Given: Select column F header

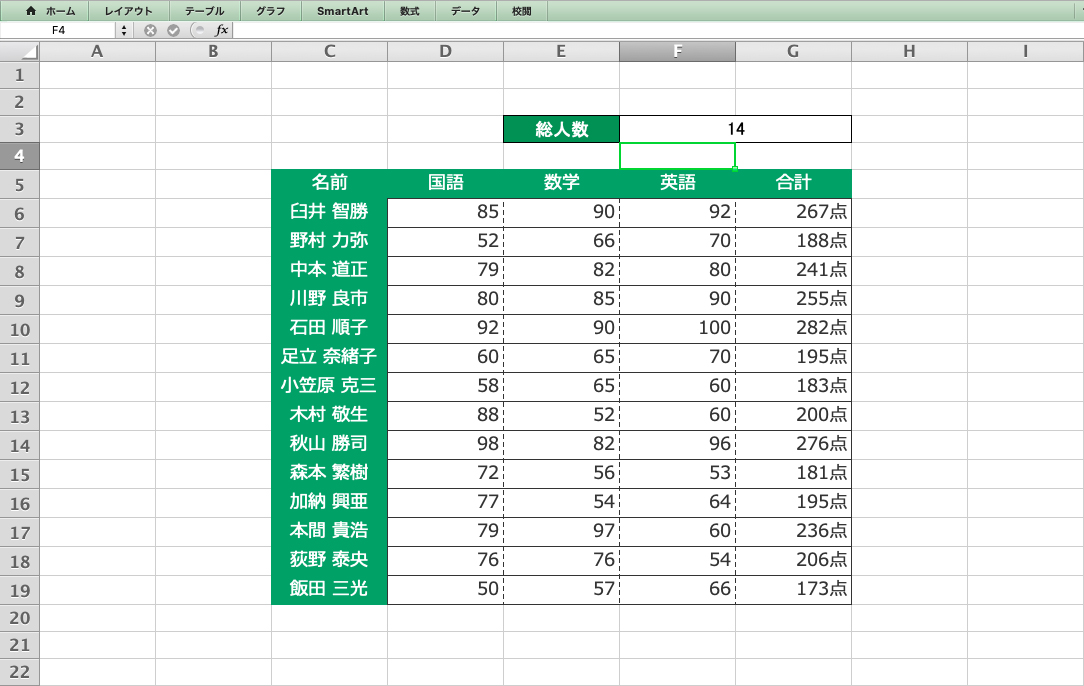Looking at the screenshot, I should point(678,51).
